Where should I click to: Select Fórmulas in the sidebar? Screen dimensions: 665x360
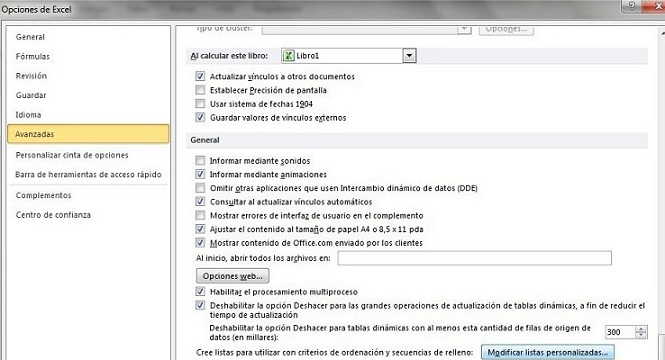tap(33, 56)
